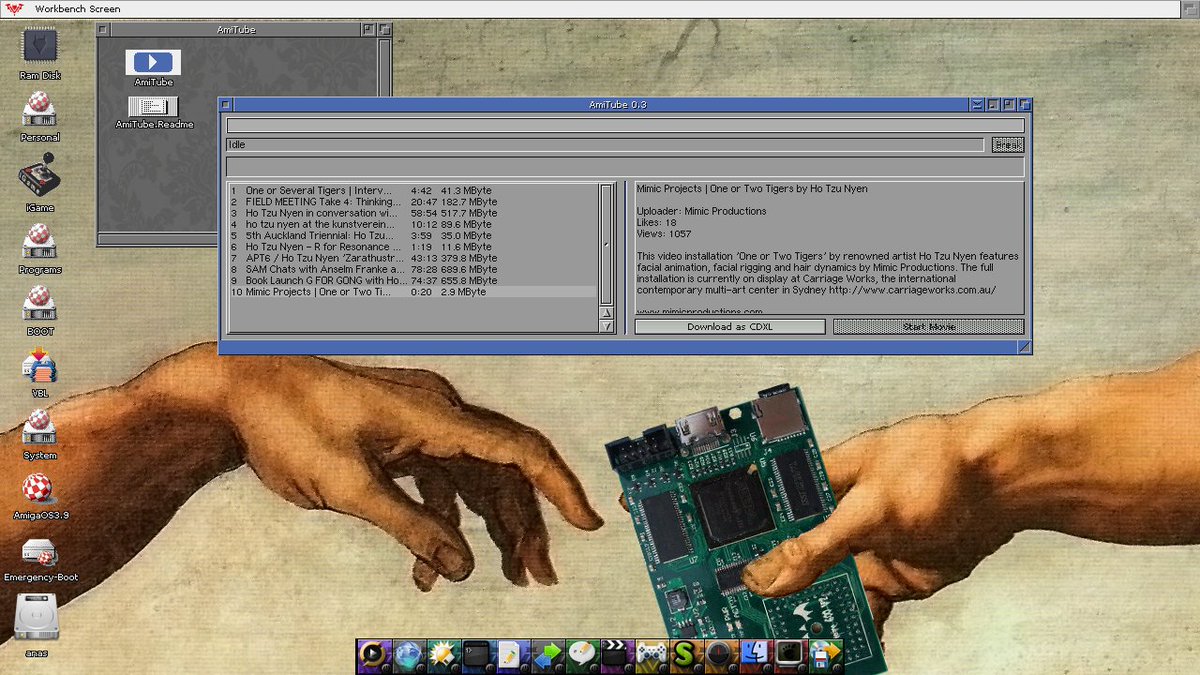The height and width of the screenshot is (675, 1200).
Task: Open the chat bubble dock icon
Action: click(582, 654)
